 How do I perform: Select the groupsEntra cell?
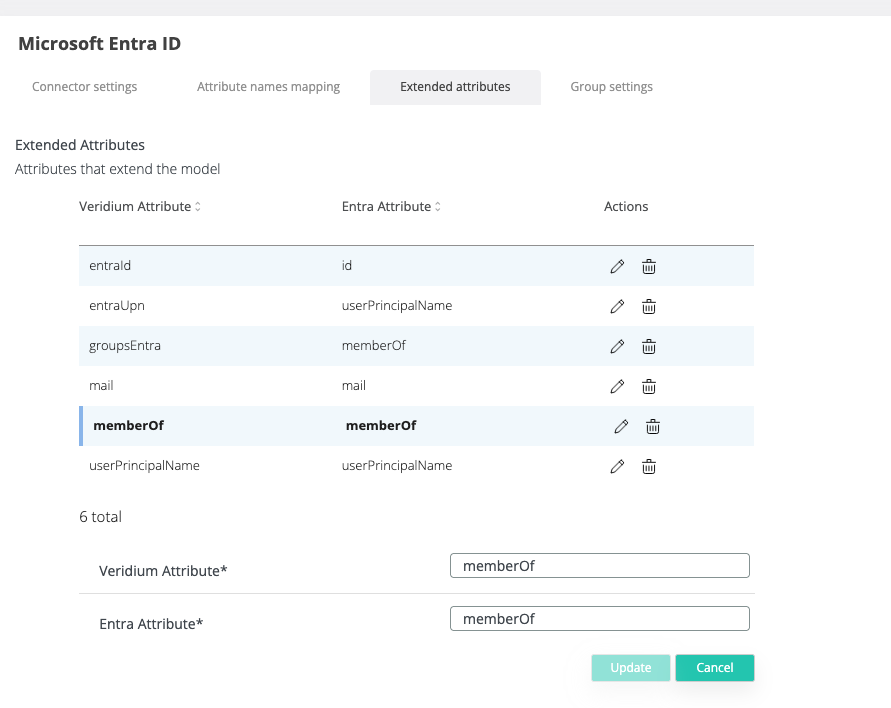pos(125,346)
